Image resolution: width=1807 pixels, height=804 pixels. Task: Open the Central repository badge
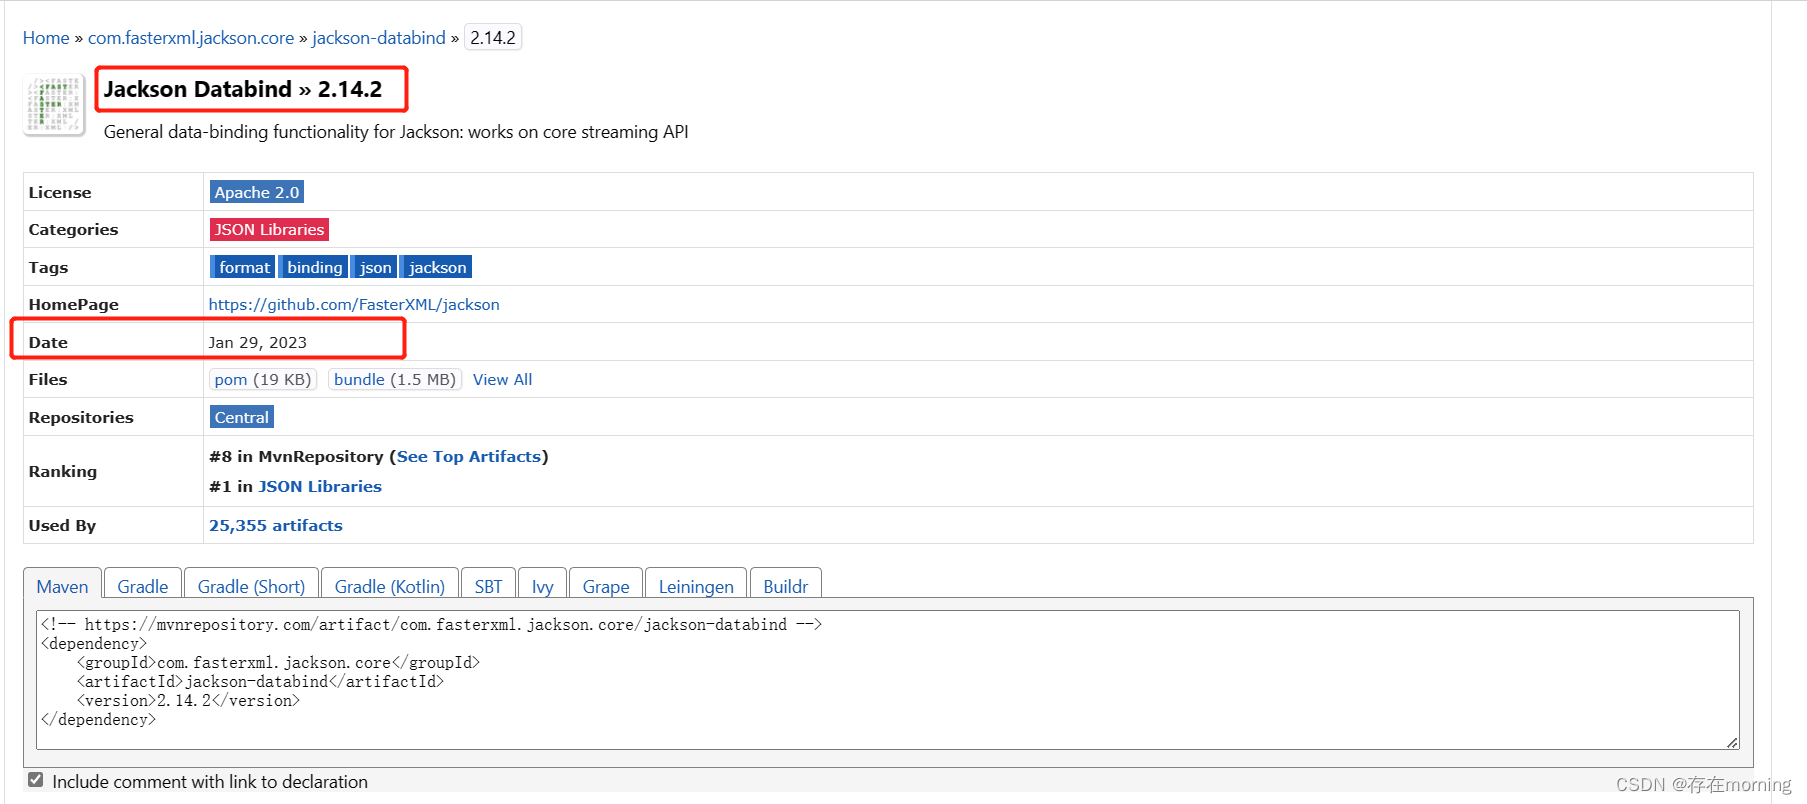click(x=242, y=417)
